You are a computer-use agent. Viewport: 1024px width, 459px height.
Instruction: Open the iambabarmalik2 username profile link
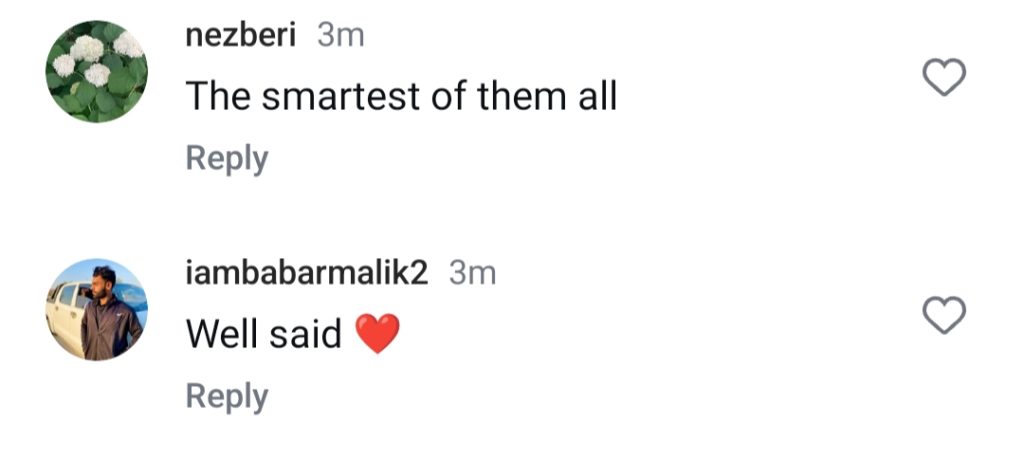(x=307, y=273)
